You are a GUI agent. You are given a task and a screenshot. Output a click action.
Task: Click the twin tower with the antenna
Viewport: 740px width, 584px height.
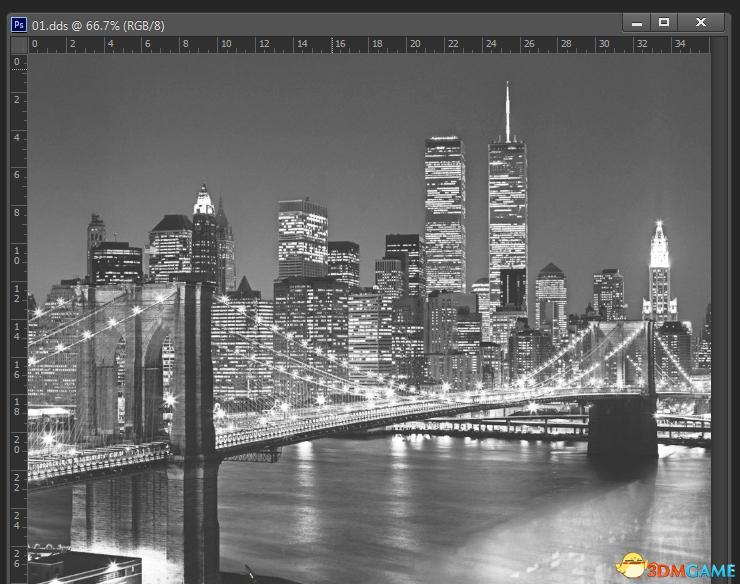507,210
